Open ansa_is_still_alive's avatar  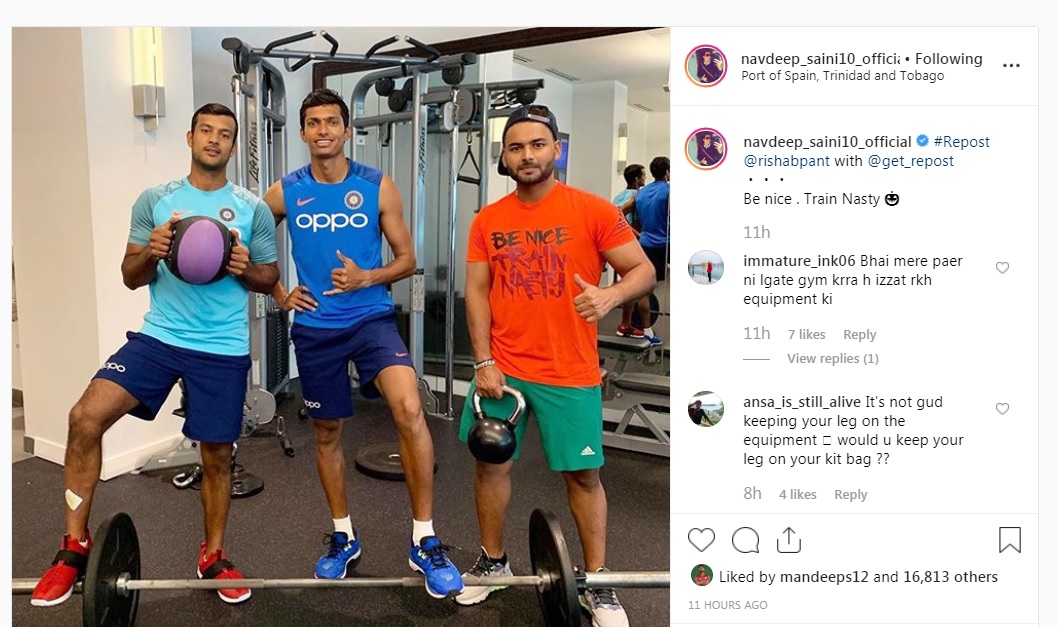pyautogui.click(x=706, y=409)
